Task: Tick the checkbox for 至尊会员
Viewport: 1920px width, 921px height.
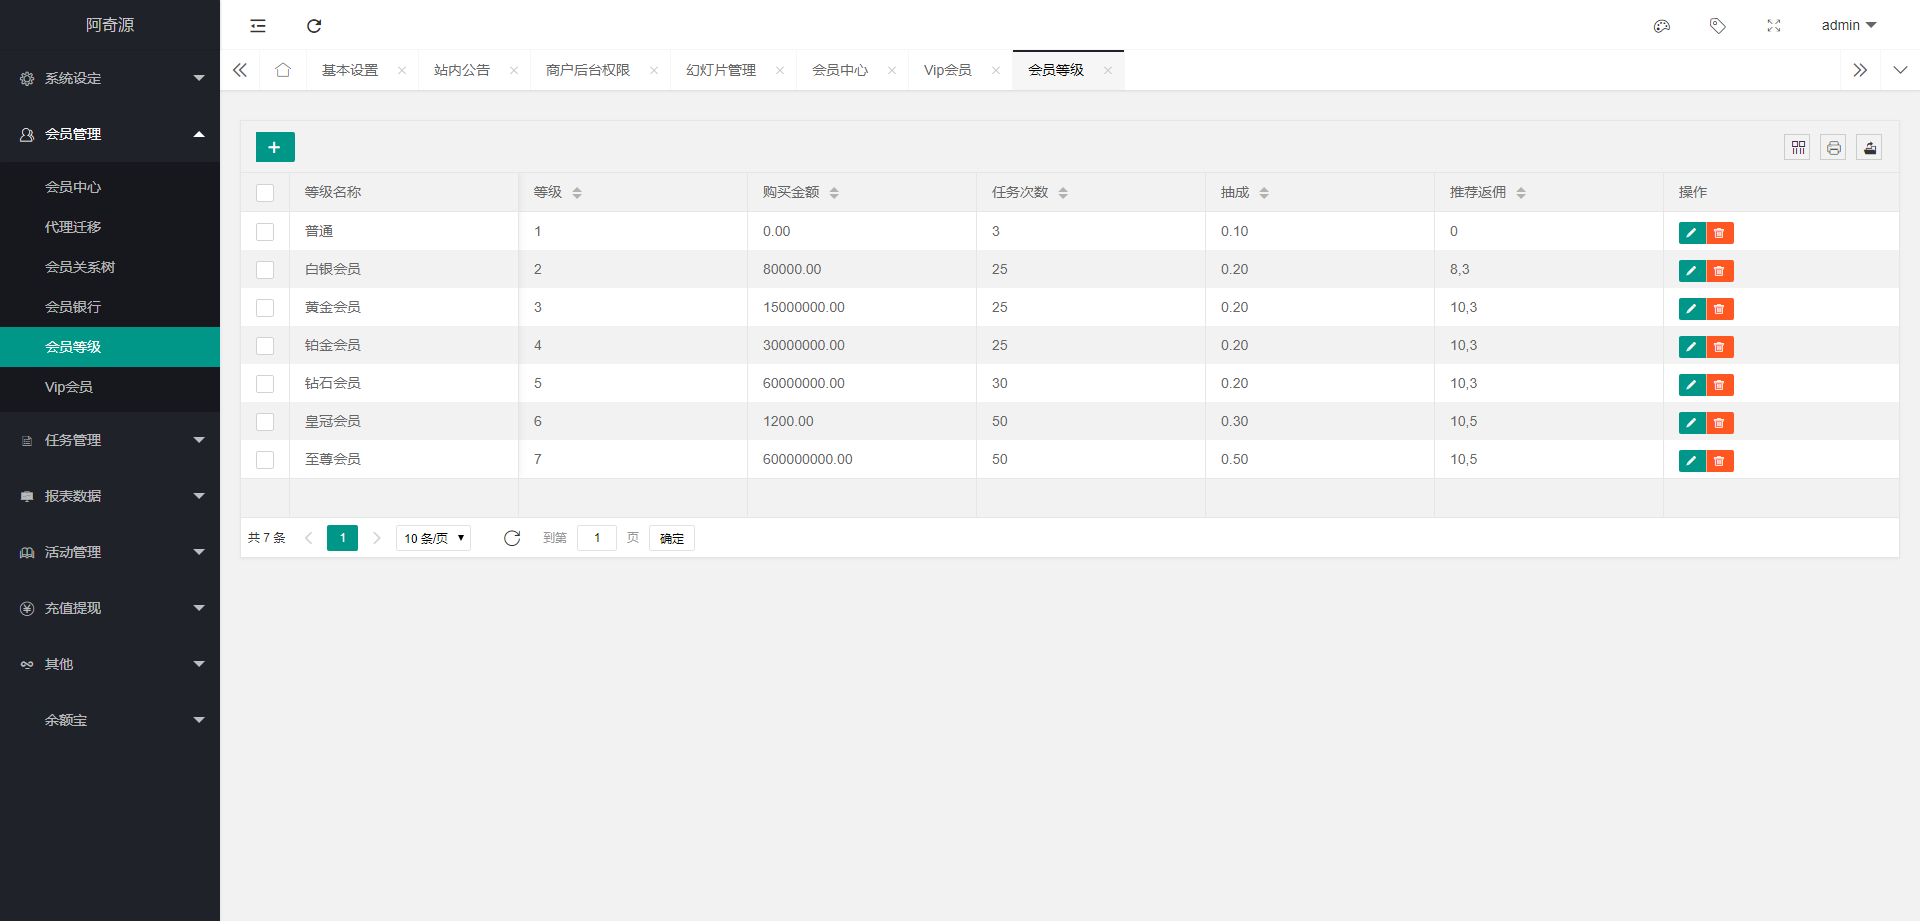Action: [x=265, y=460]
